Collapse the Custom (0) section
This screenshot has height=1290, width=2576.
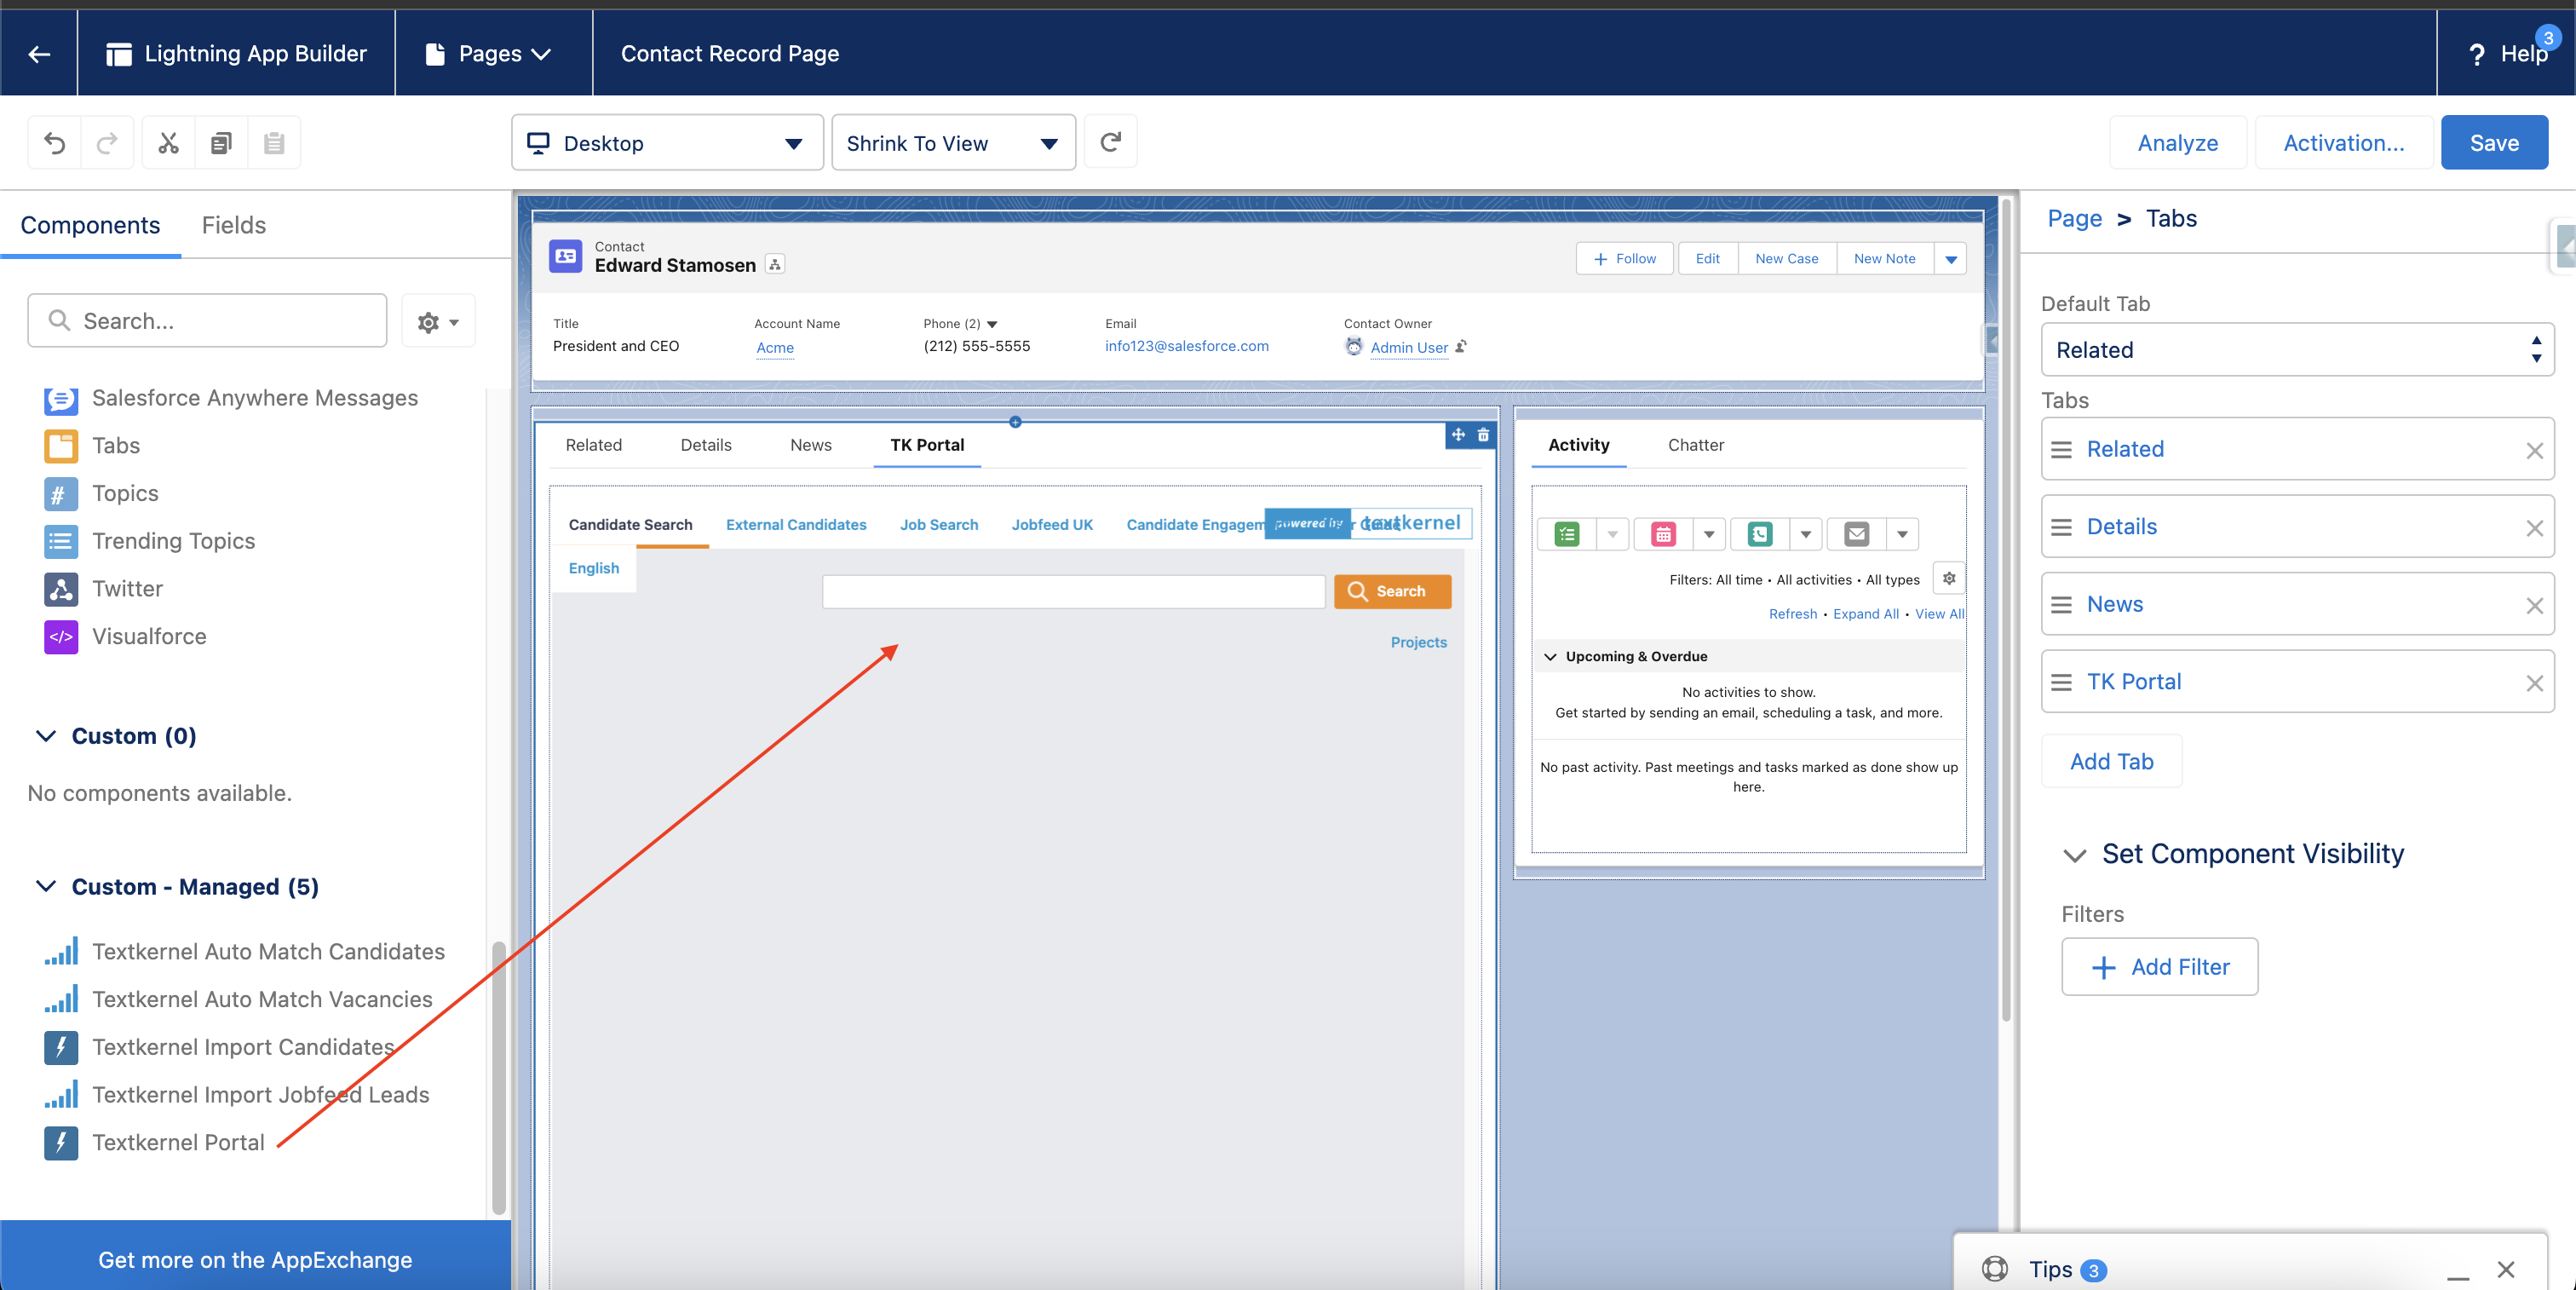(45, 736)
